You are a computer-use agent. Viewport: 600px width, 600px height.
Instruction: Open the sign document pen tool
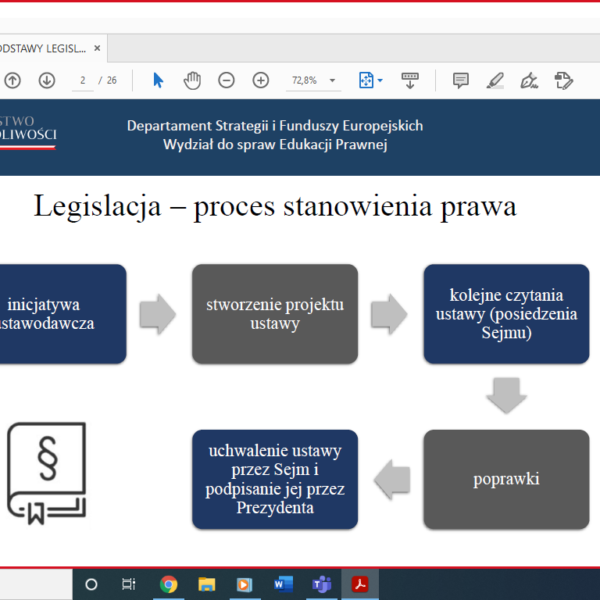529,80
